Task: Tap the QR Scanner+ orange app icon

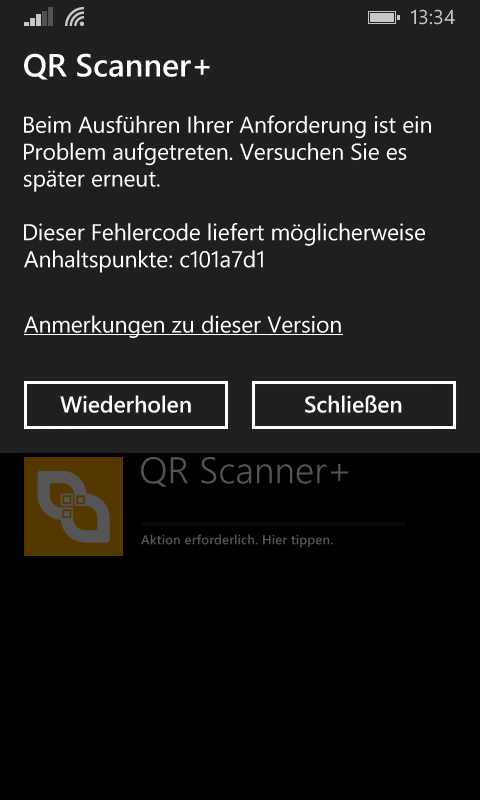Action: (73, 506)
